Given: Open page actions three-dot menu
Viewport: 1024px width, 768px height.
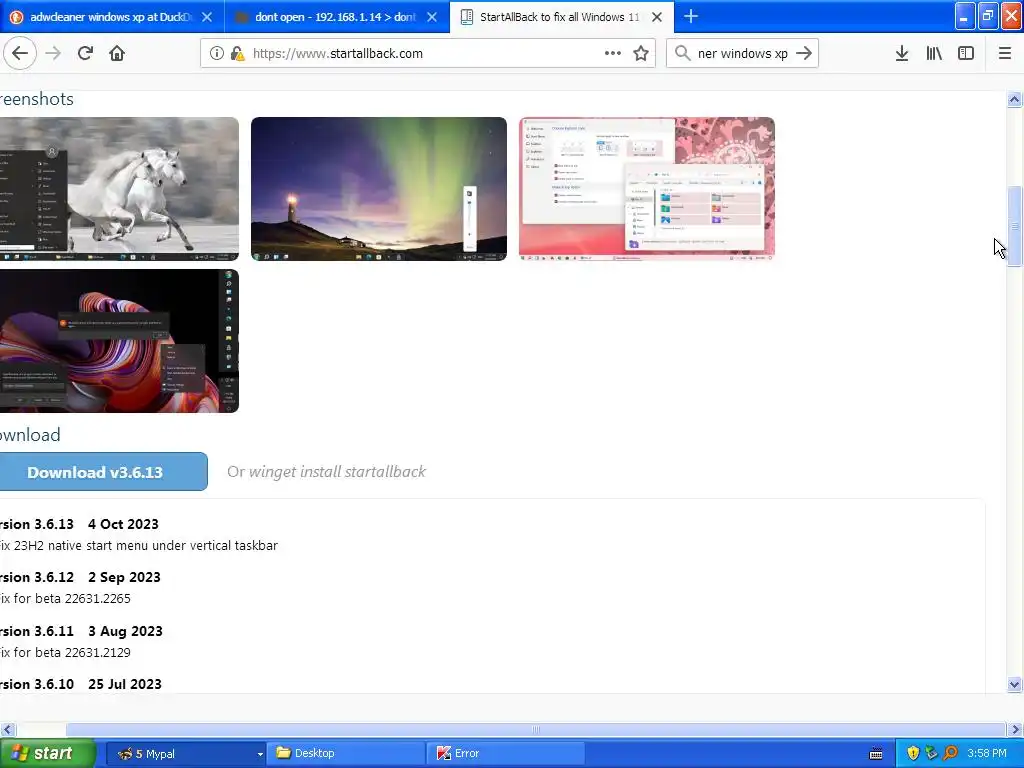Looking at the screenshot, I should [x=613, y=54].
